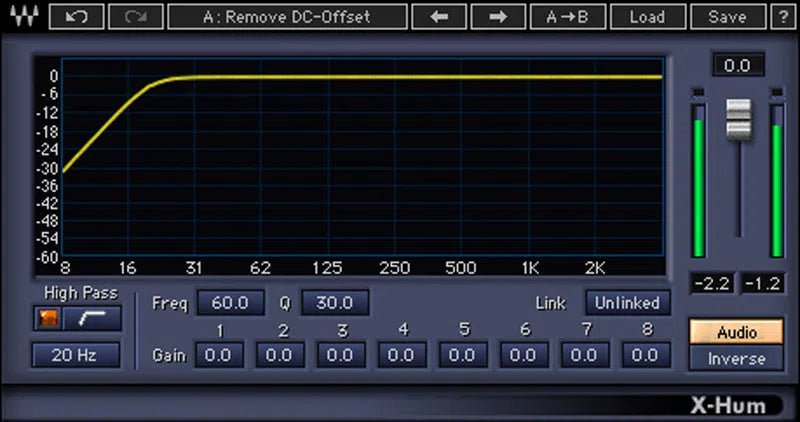Click the output gain fader handle
The image size is (800, 422).
[x=738, y=118]
